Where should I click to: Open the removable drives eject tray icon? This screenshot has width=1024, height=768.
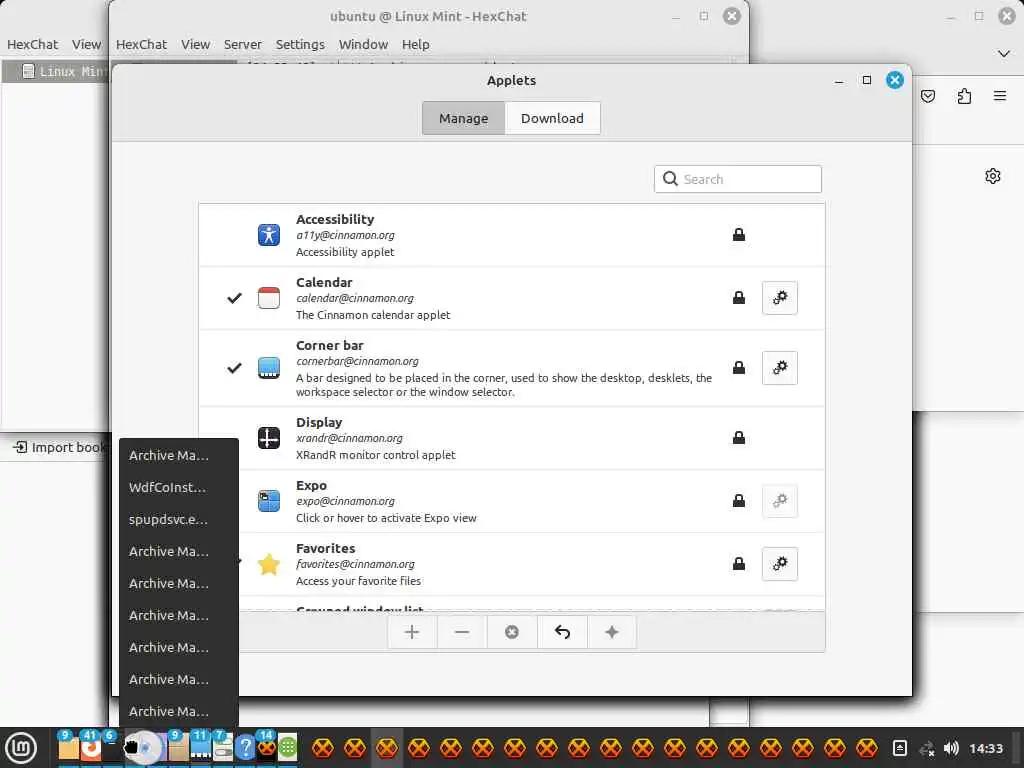[x=899, y=748]
